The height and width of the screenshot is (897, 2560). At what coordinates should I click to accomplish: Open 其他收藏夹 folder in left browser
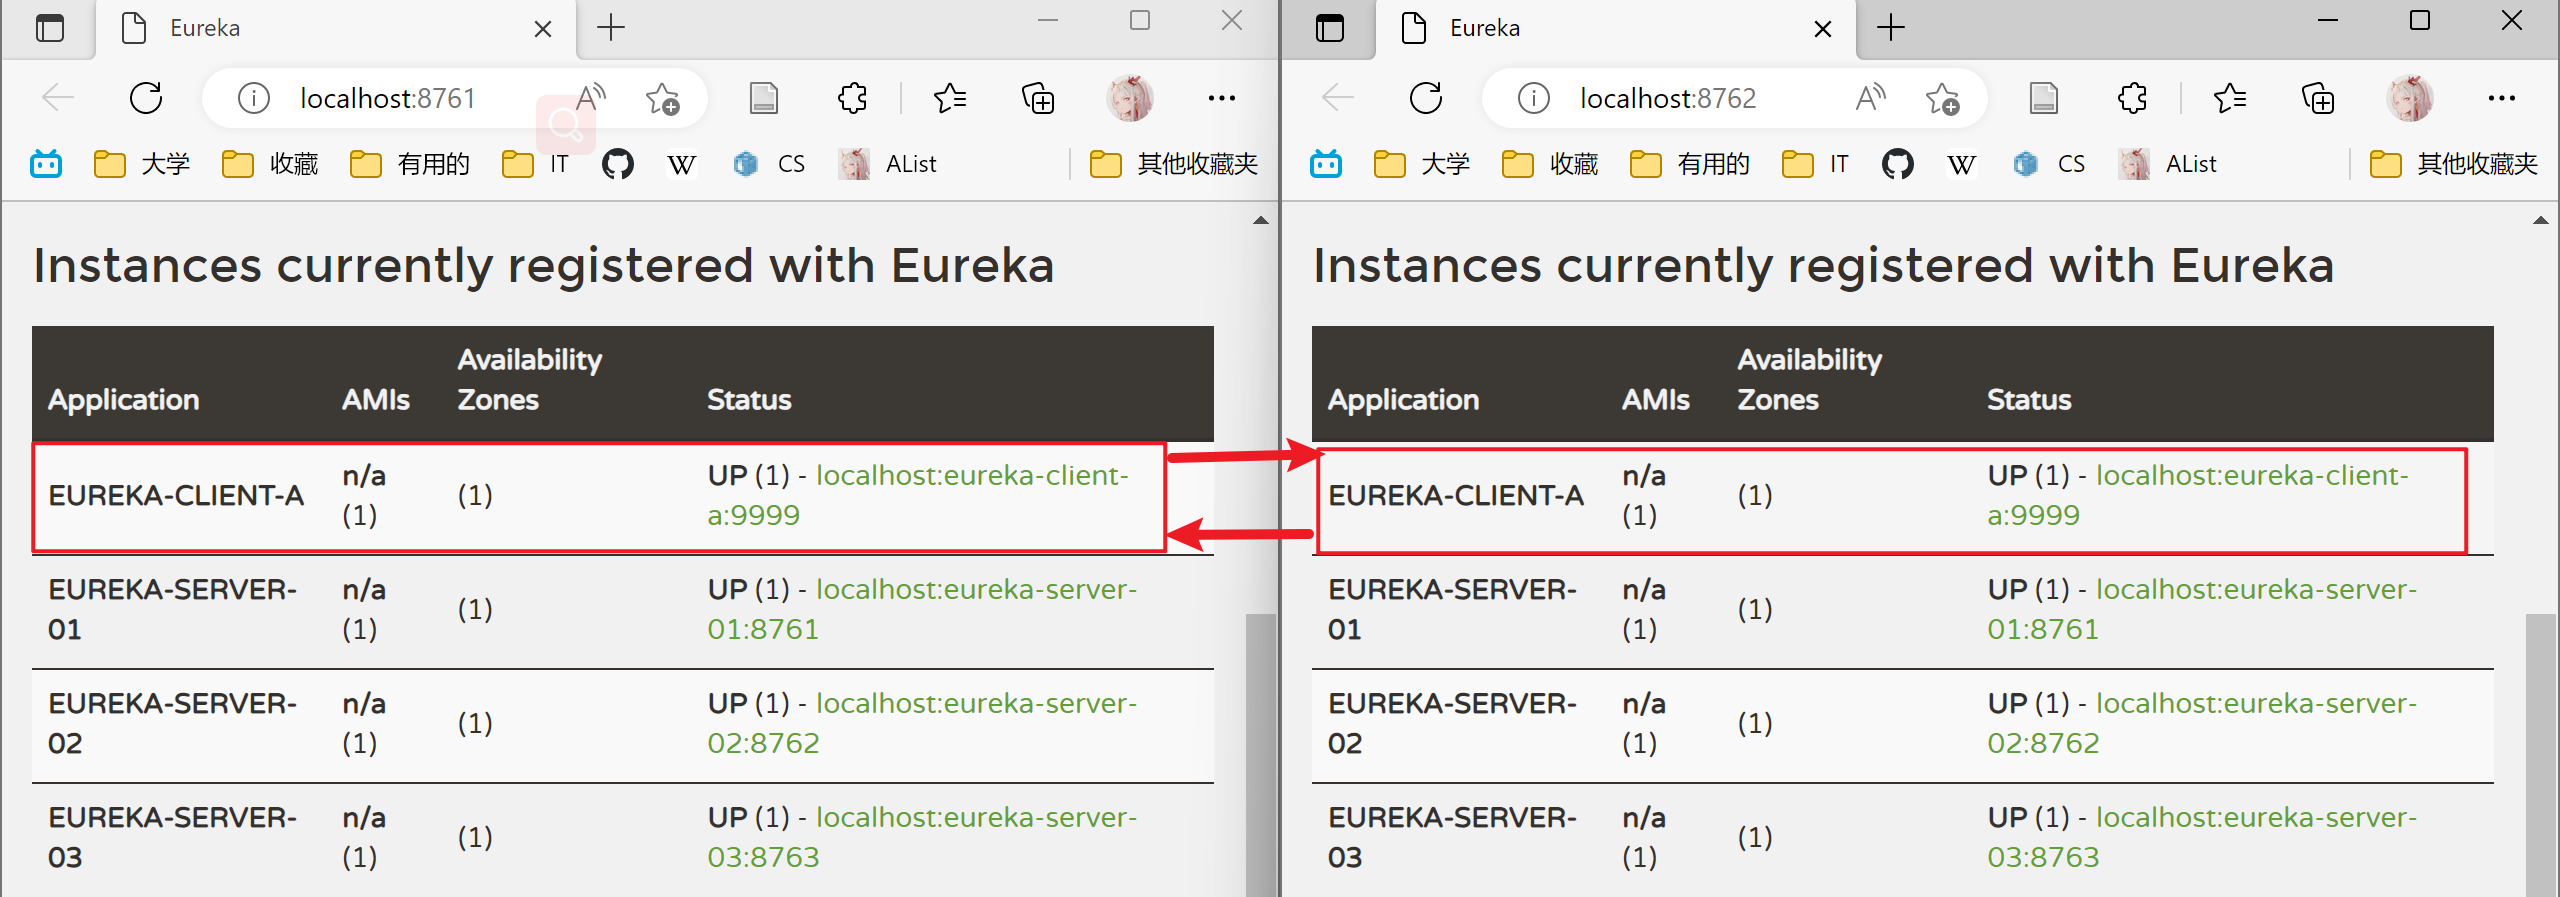[x=1174, y=164]
